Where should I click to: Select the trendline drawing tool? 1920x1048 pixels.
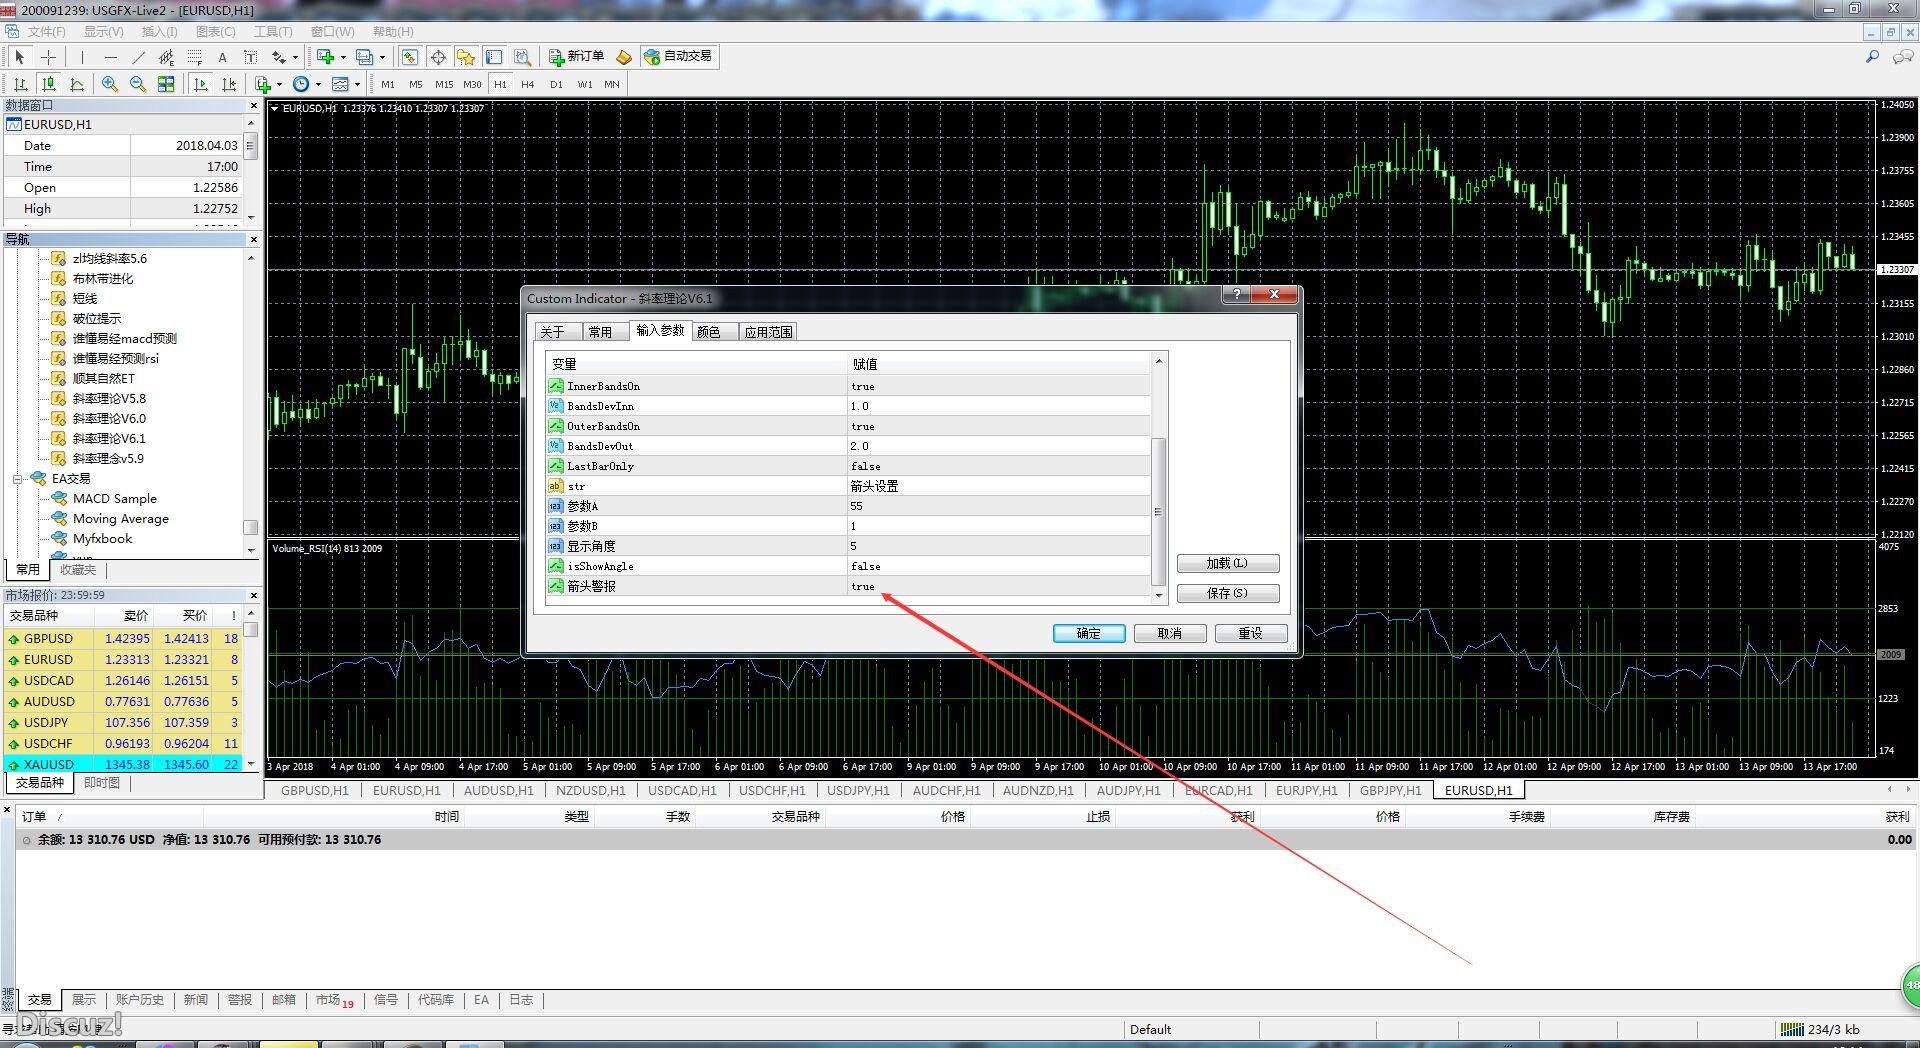[139, 57]
